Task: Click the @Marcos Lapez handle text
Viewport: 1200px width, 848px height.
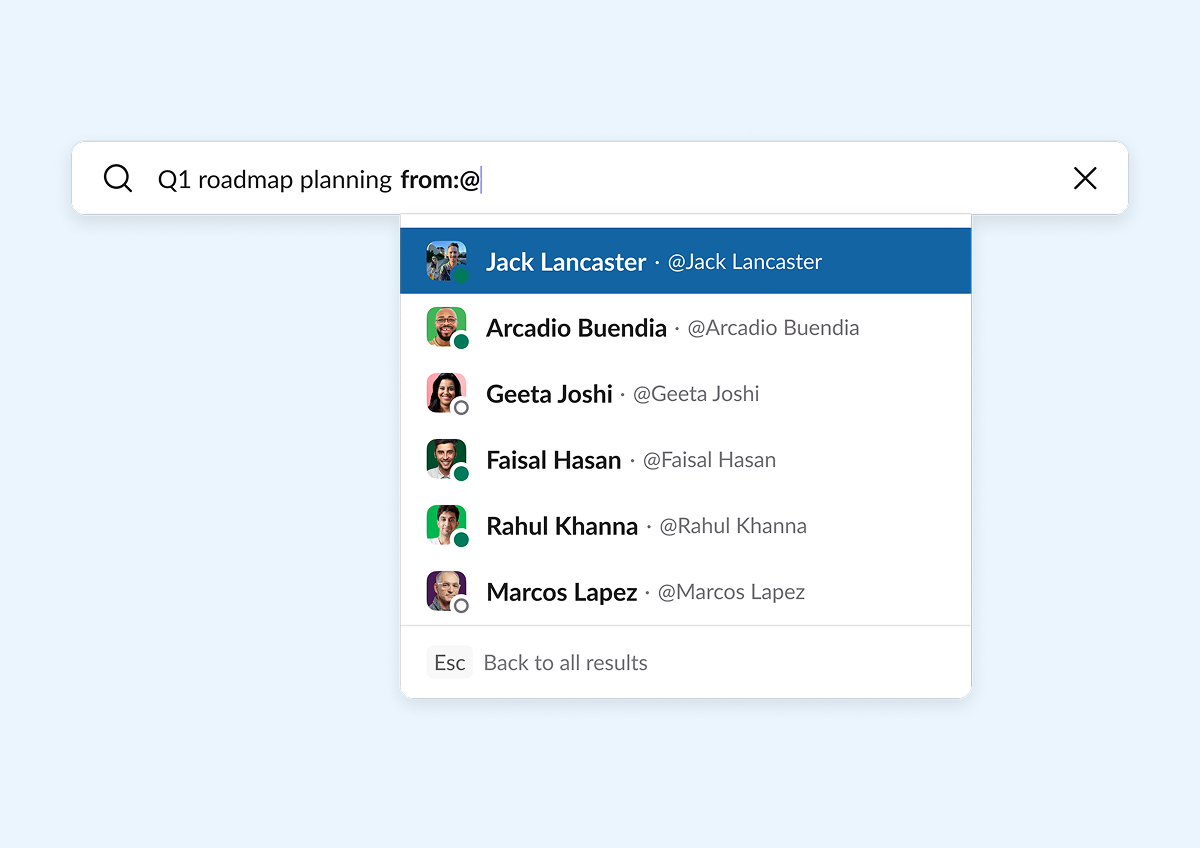Action: coord(731,592)
